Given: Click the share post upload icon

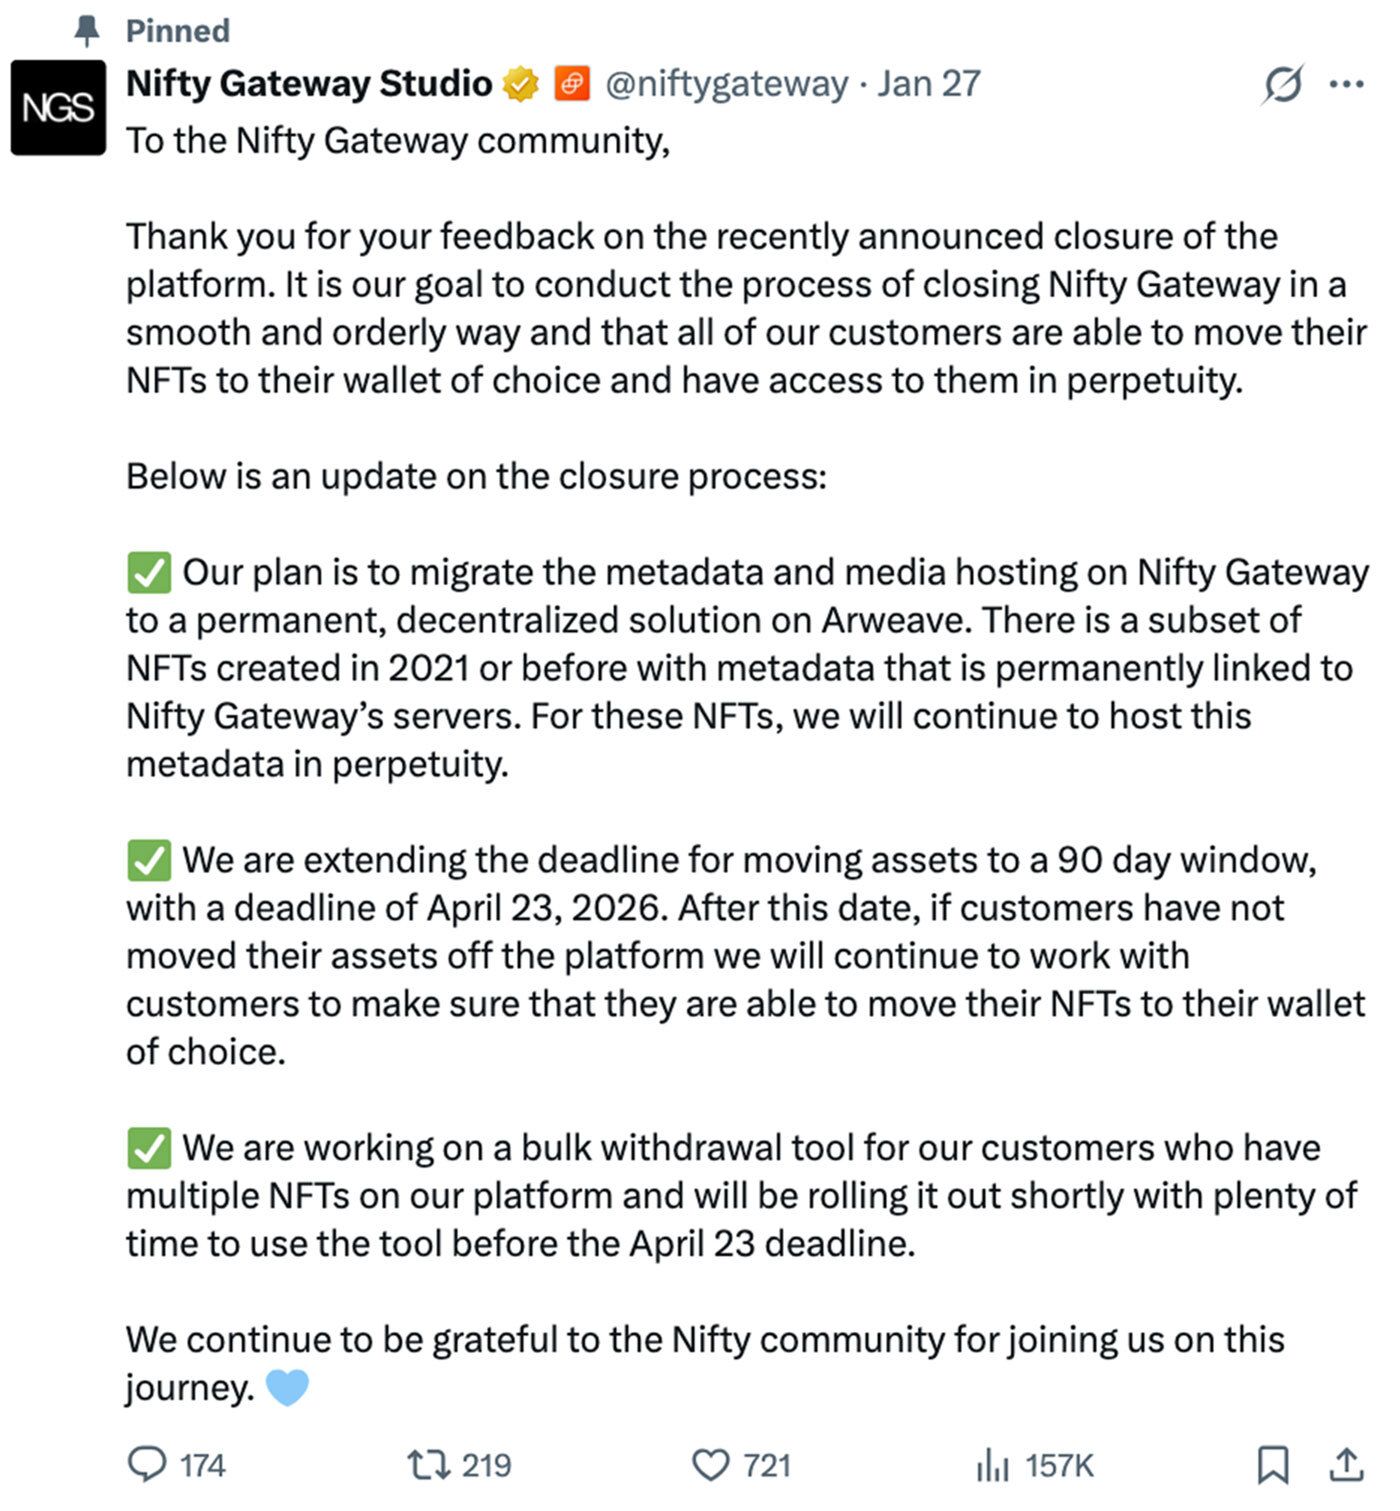Looking at the screenshot, I should (x=1346, y=1465).
